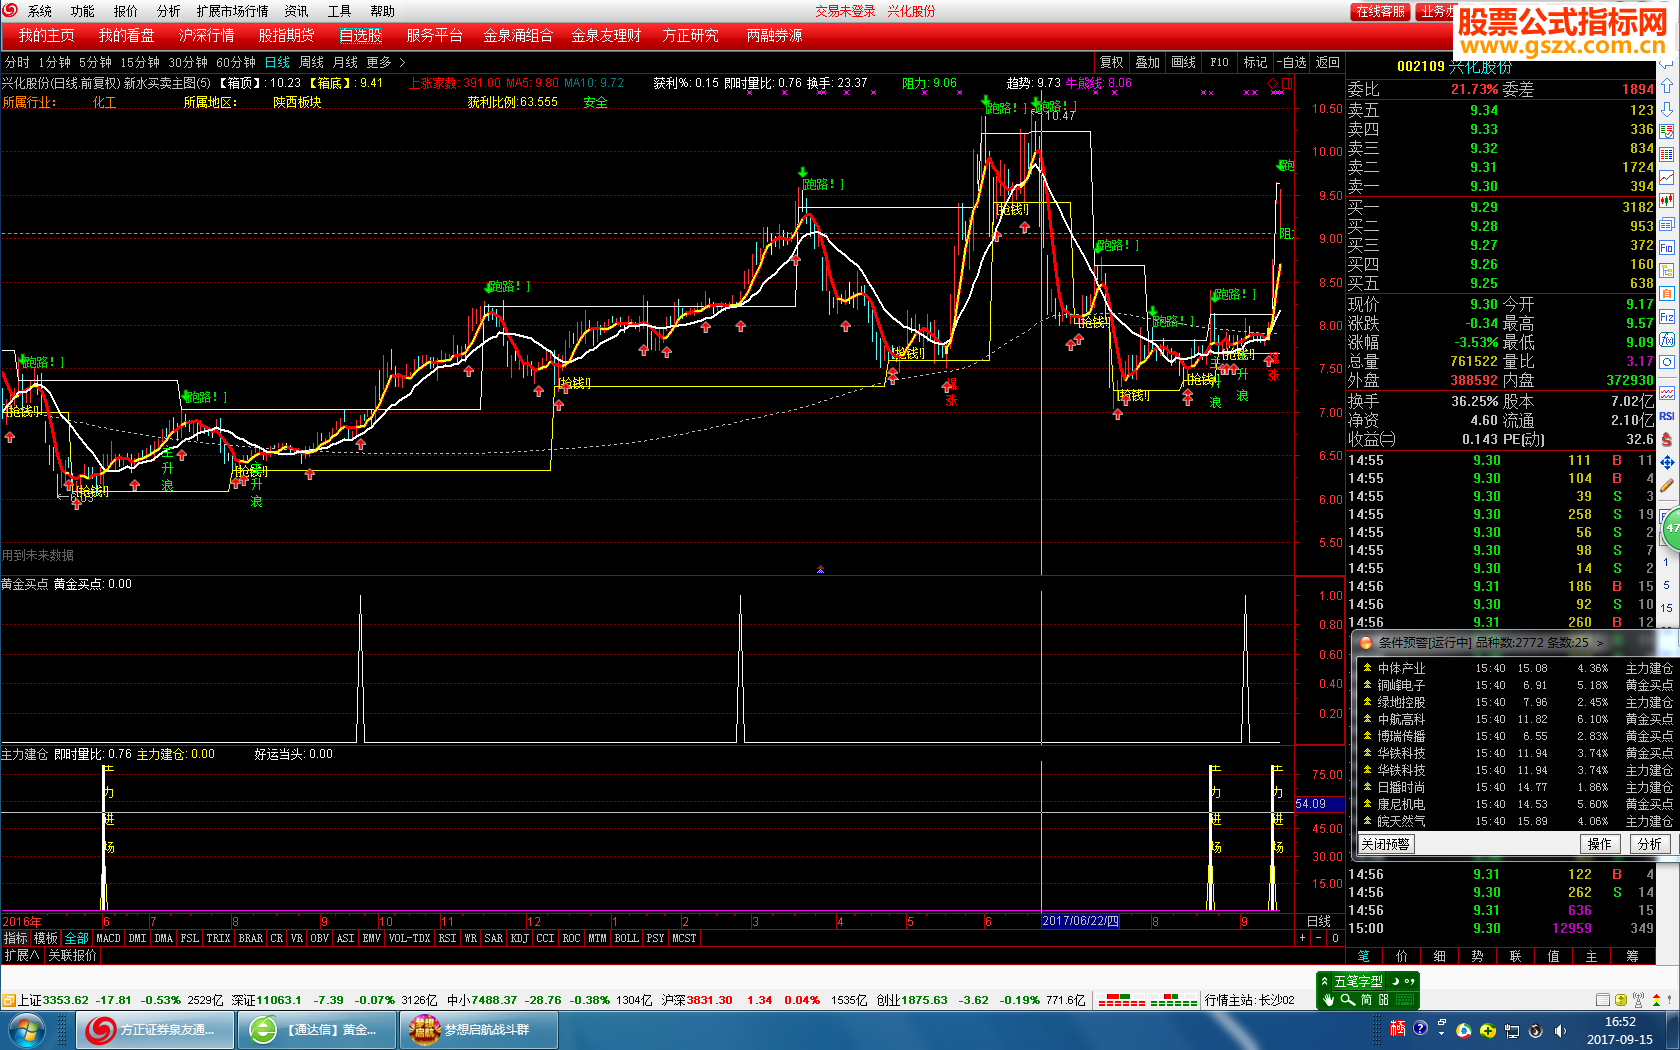Select the MACD indicator tab
The image size is (1680, 1050).
pyautogui.click(x=107, y=938)
